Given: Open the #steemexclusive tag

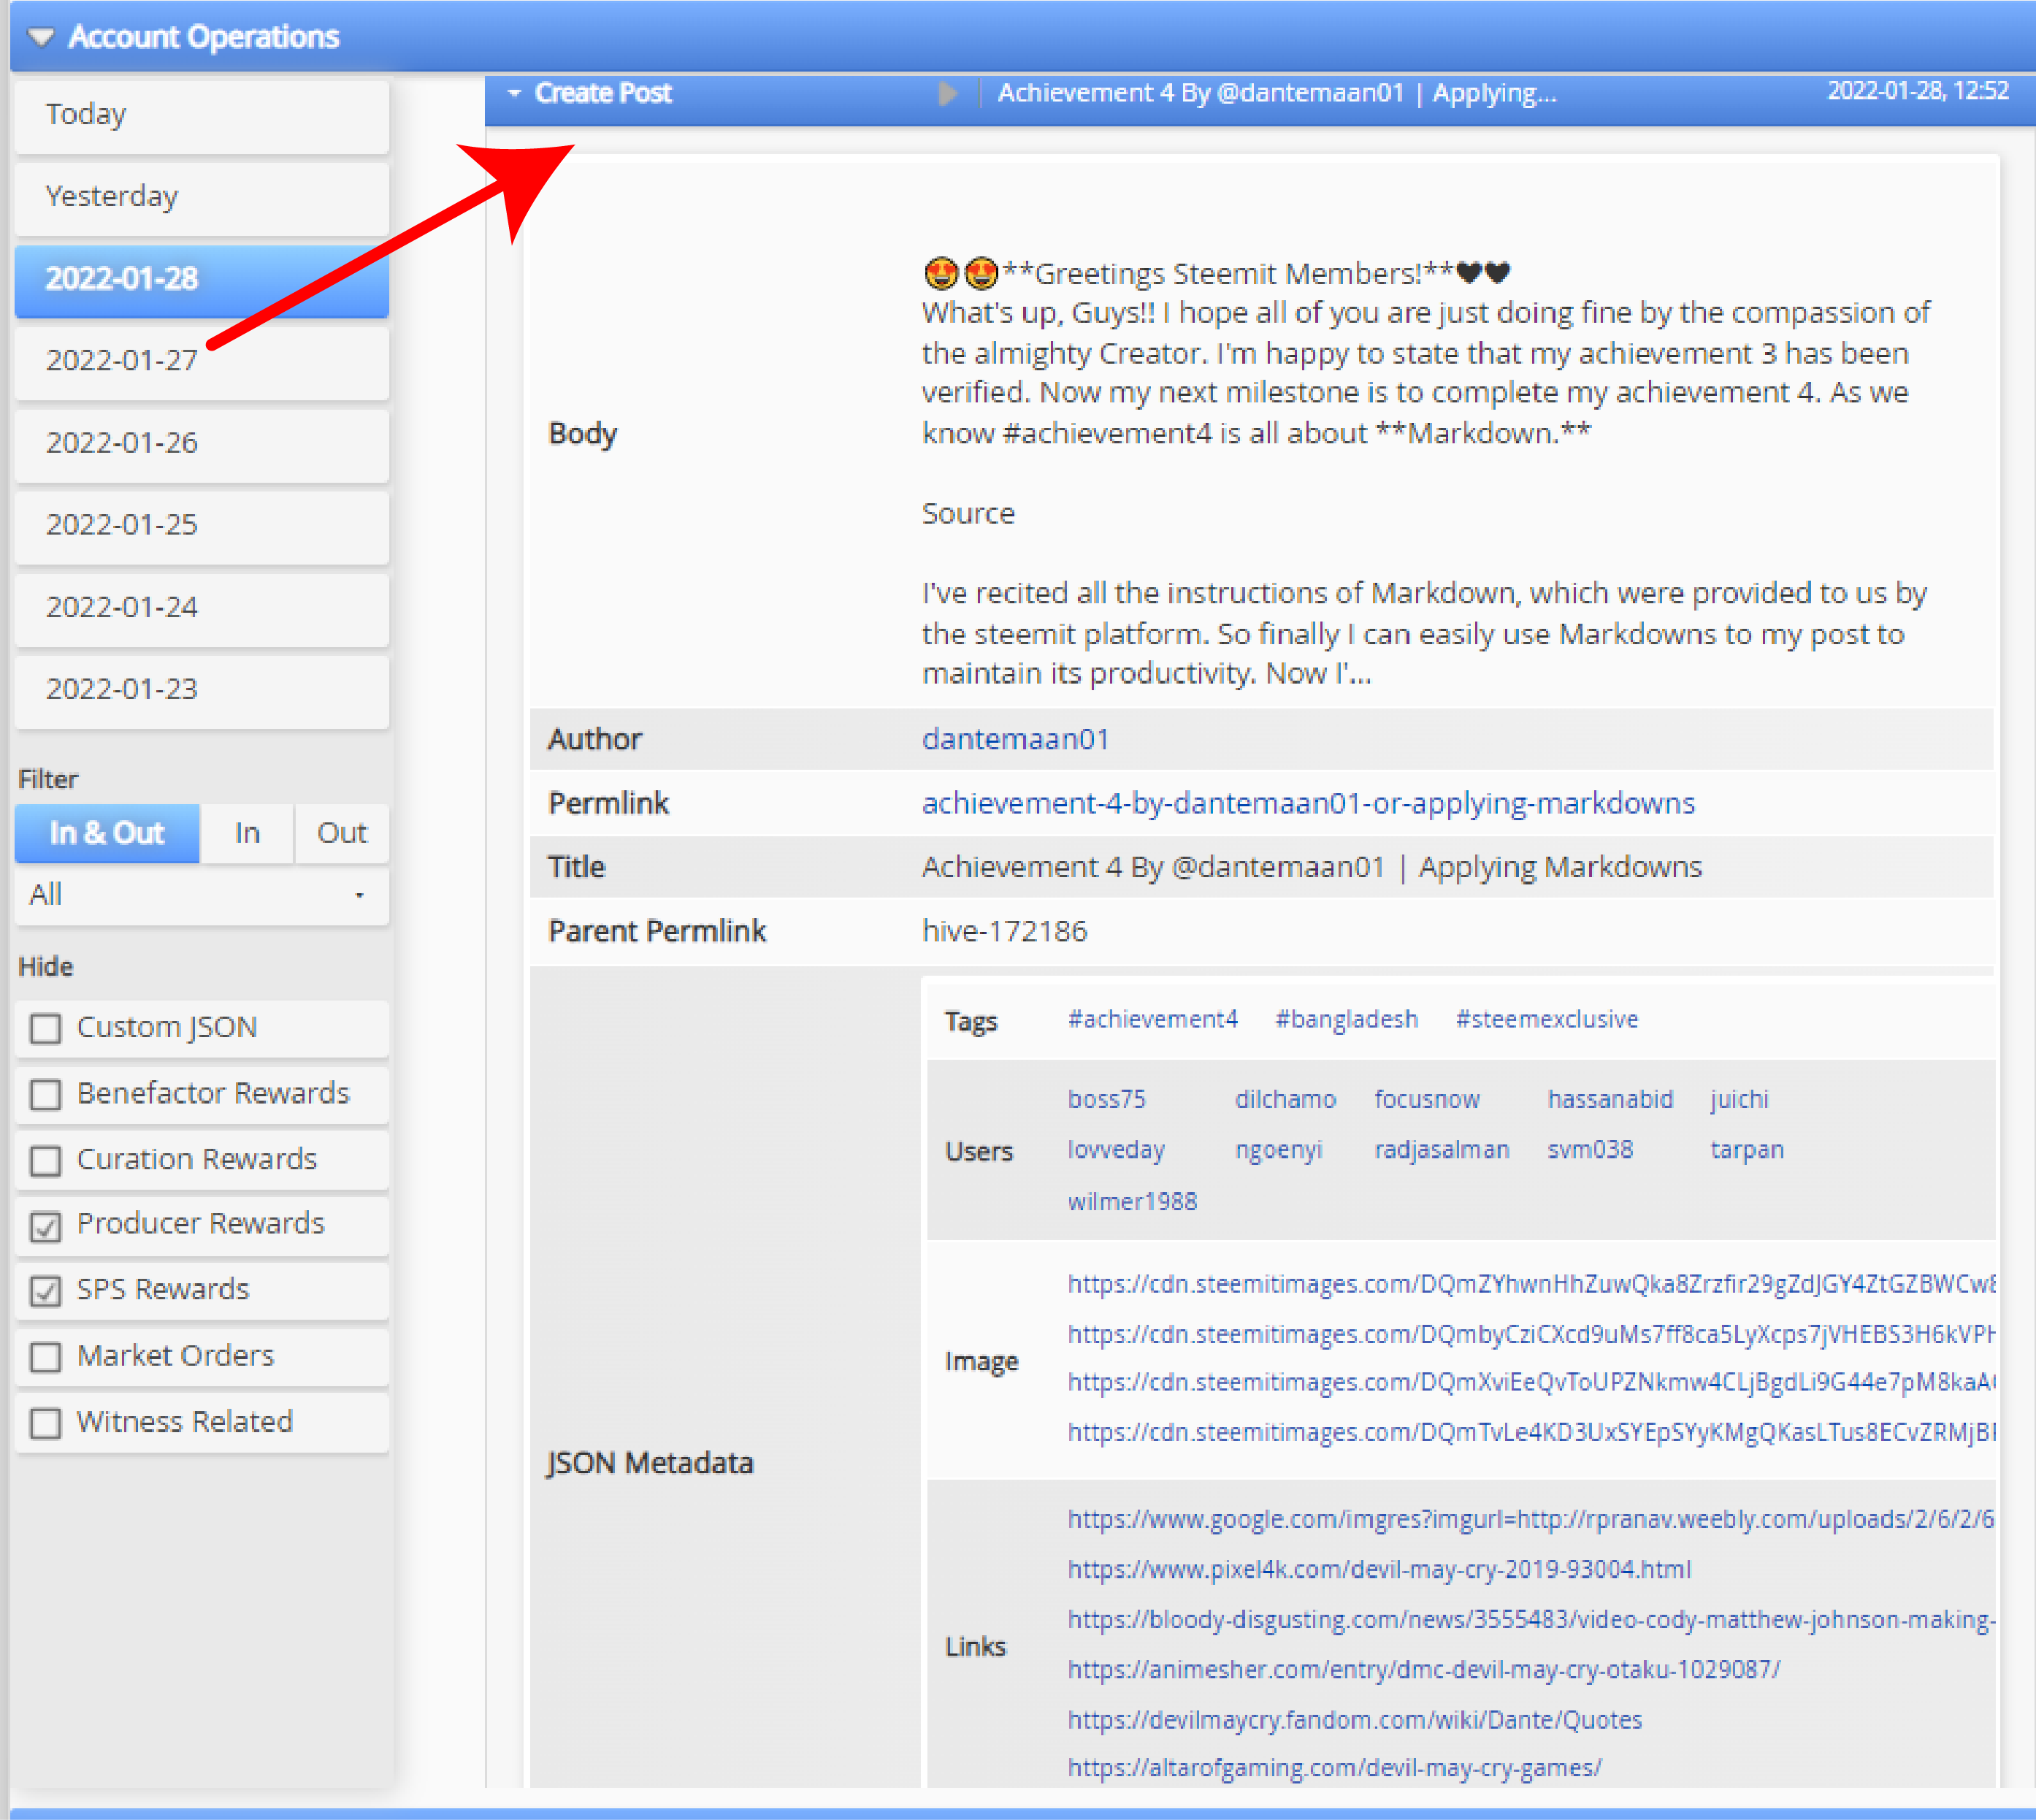Looking at the screenshot, I should [1546, 1019].
